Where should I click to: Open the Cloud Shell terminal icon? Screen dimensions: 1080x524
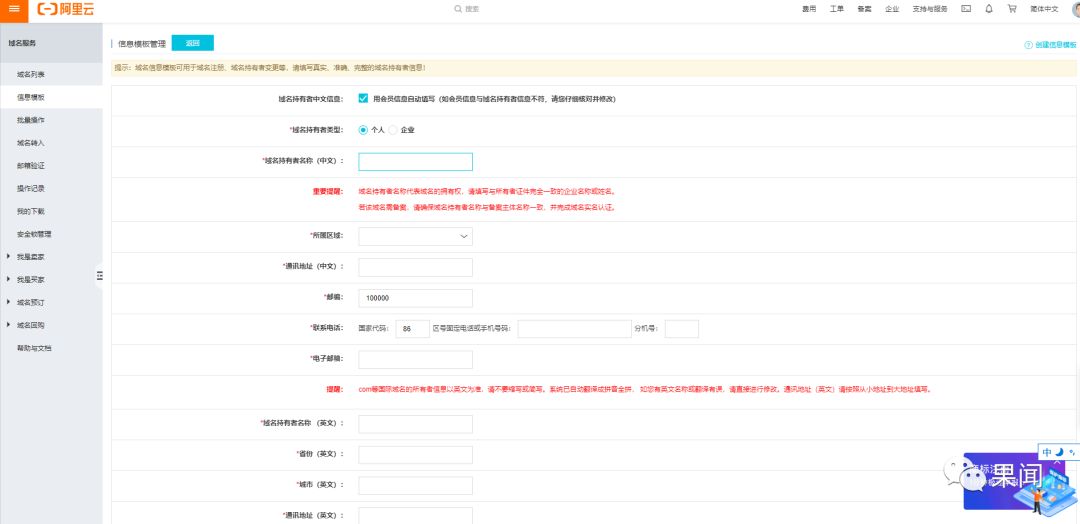pyautogui.click(x=966, y=9)
